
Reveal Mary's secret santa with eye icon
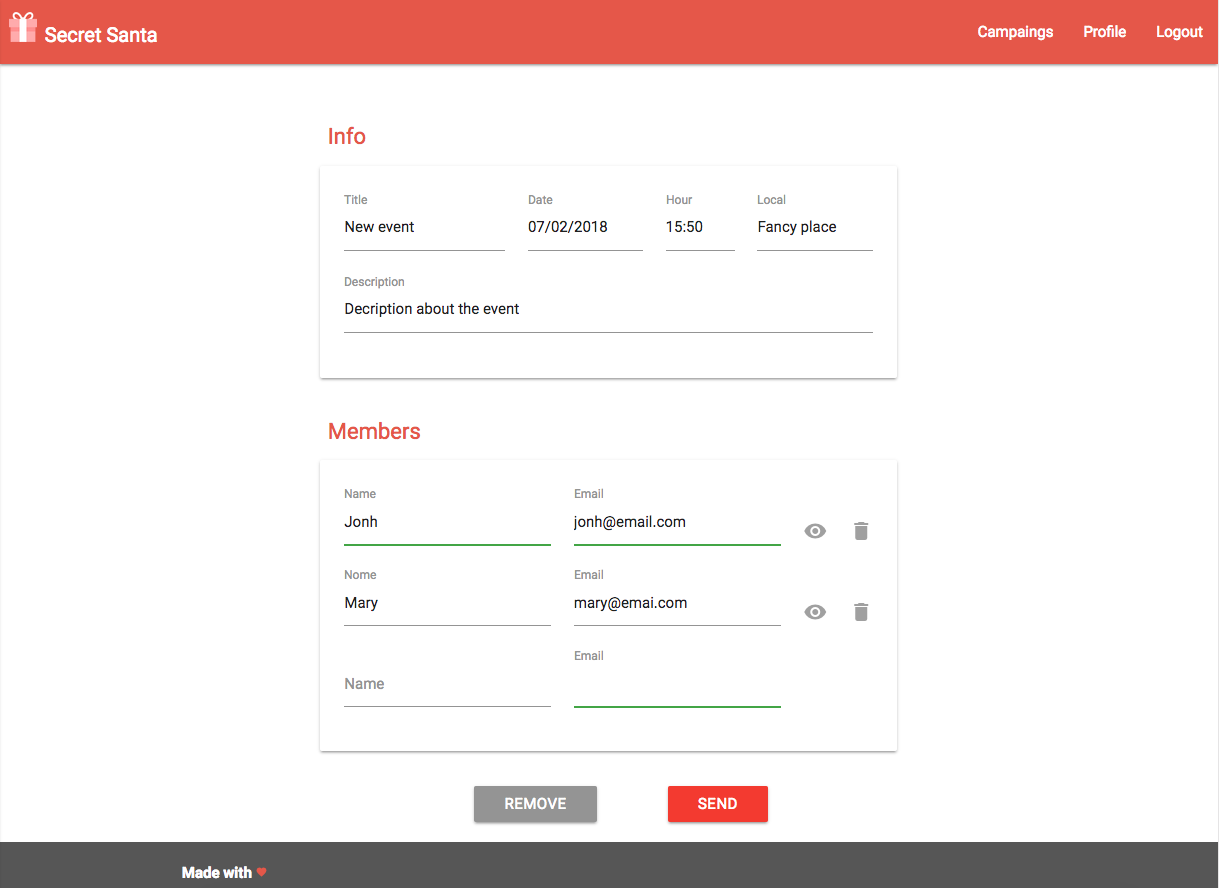point(814,612)
